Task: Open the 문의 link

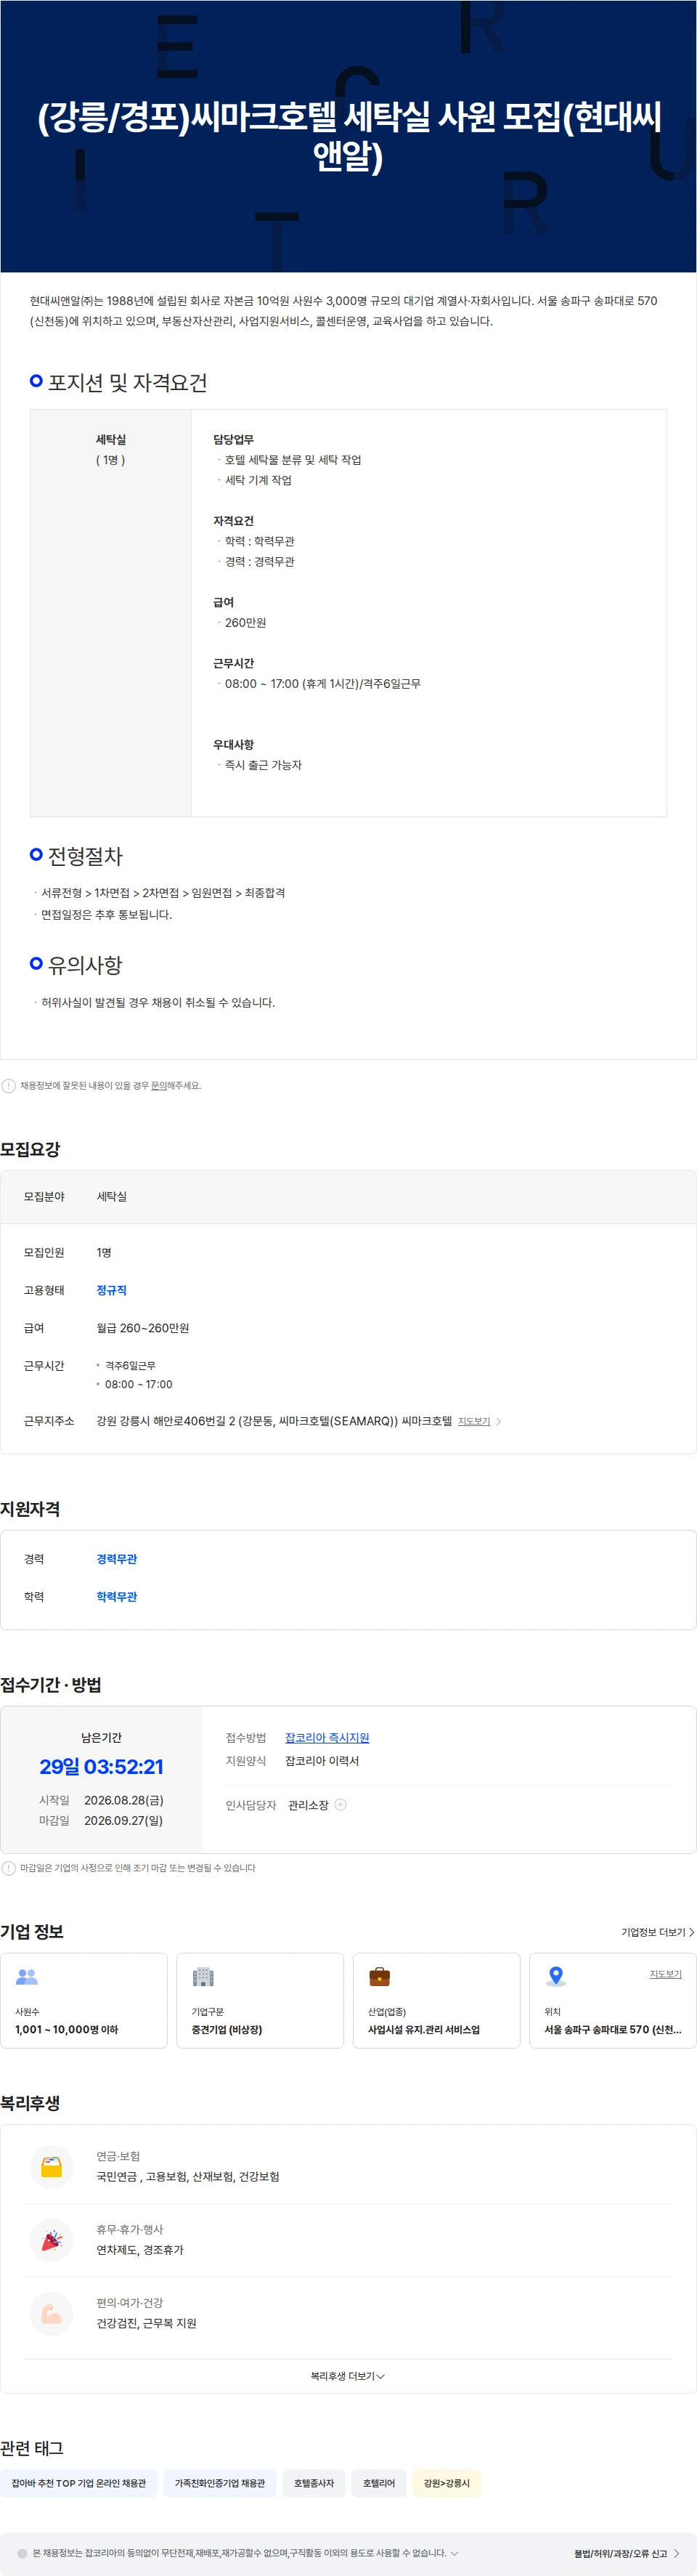Action: [x=159, y=1085]
